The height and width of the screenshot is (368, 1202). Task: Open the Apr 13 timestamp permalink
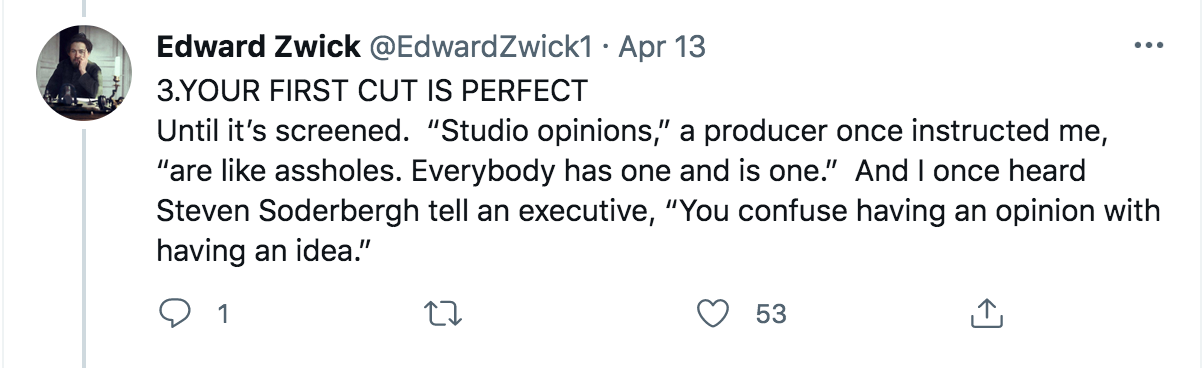(662, 46)
